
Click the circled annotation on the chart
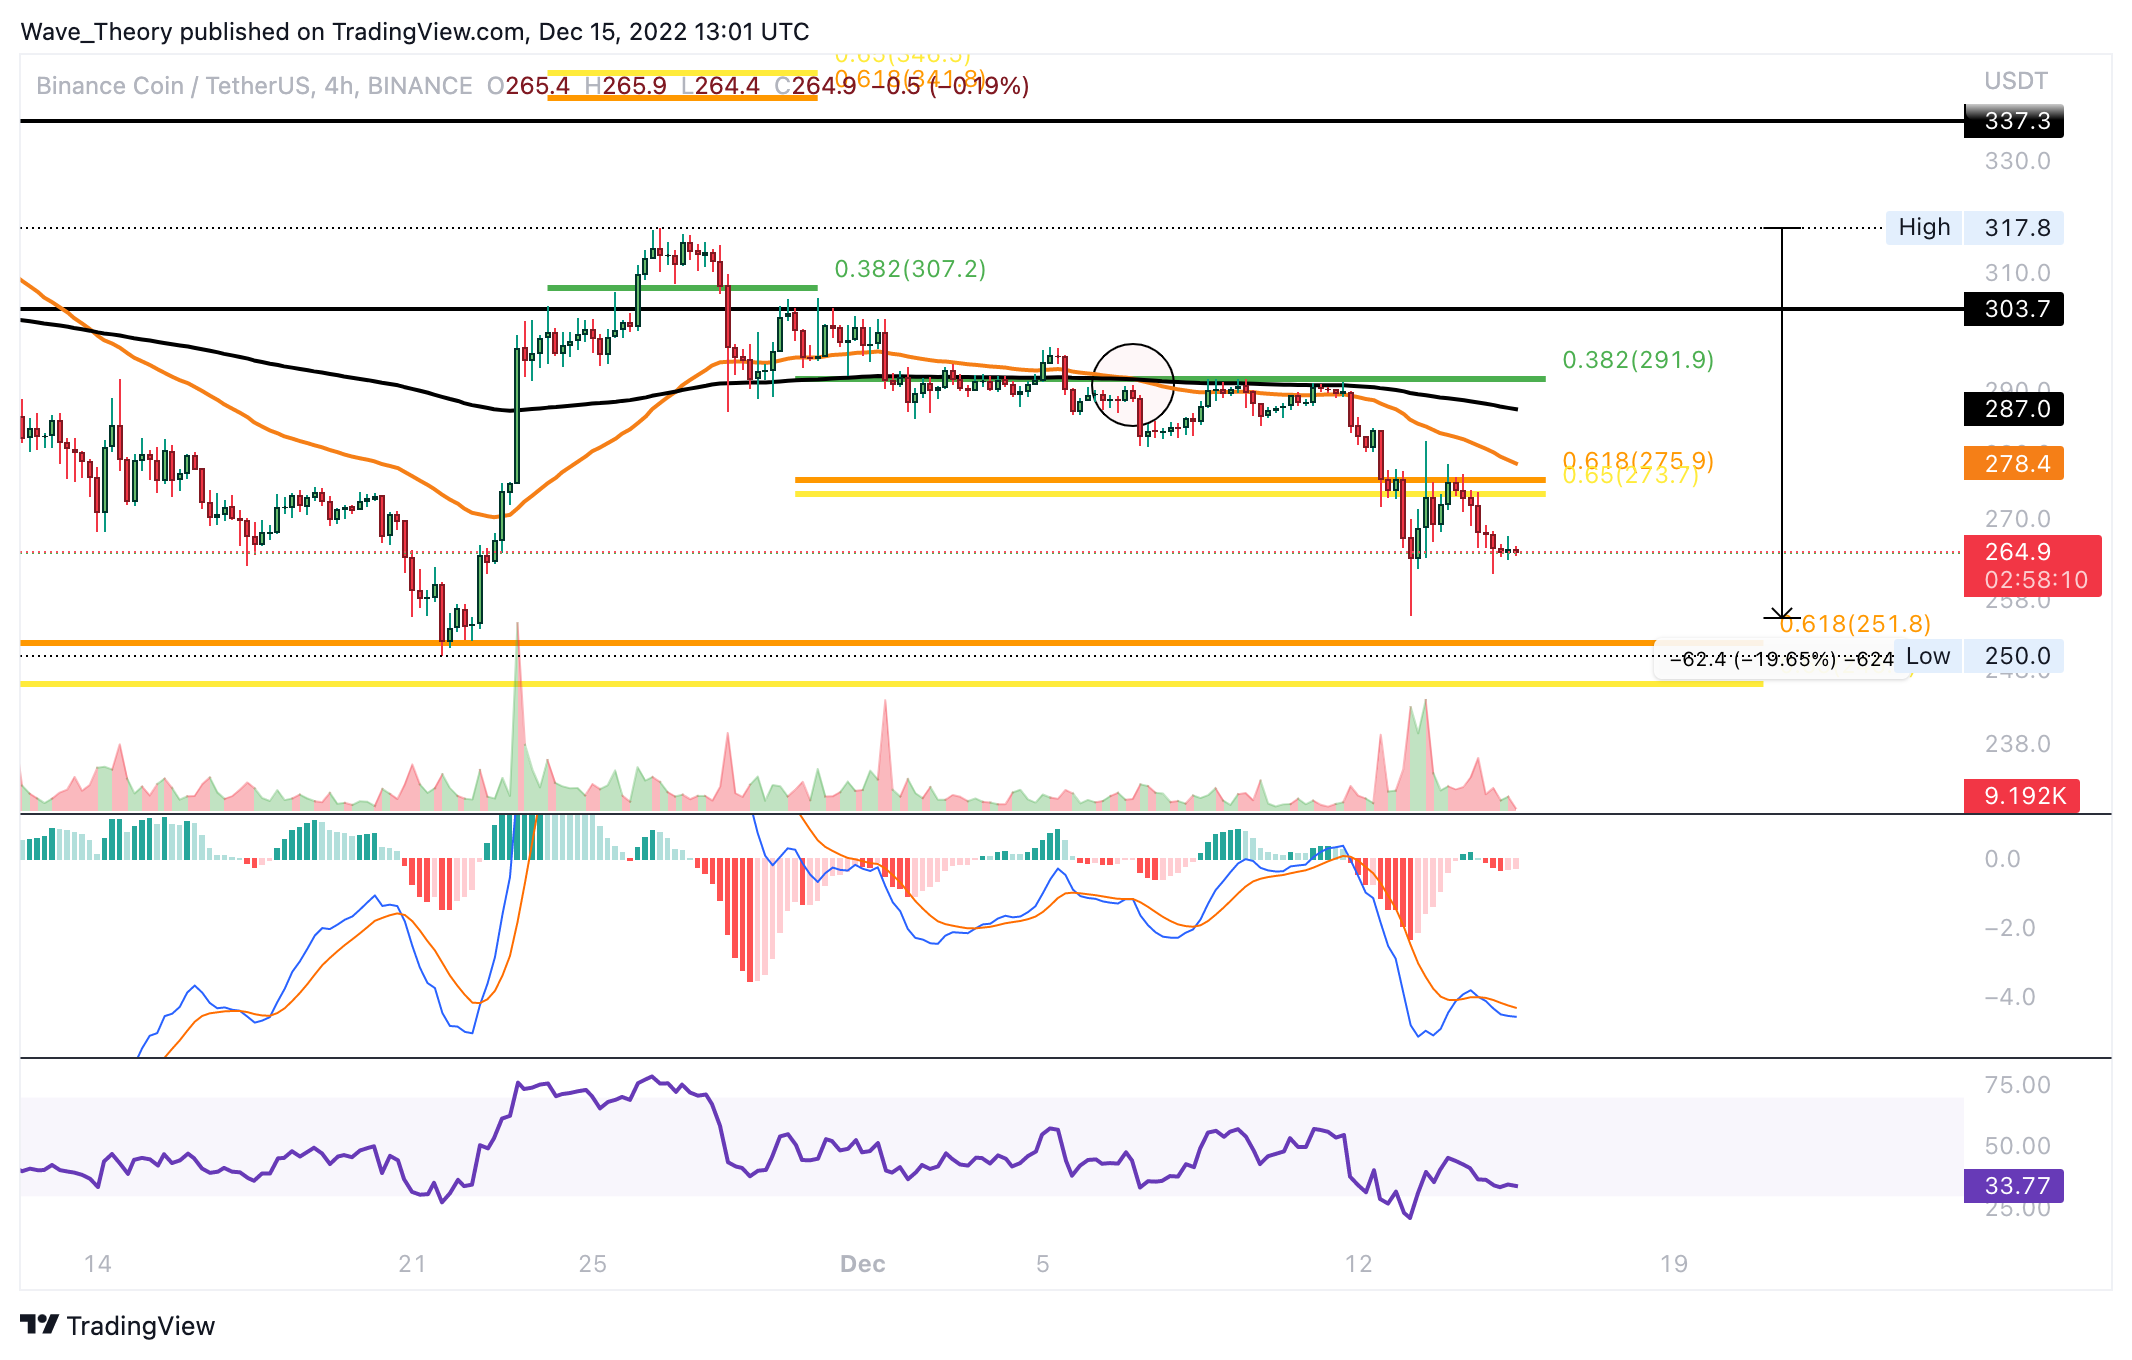pyautogui.click(x=1132, y=384)
